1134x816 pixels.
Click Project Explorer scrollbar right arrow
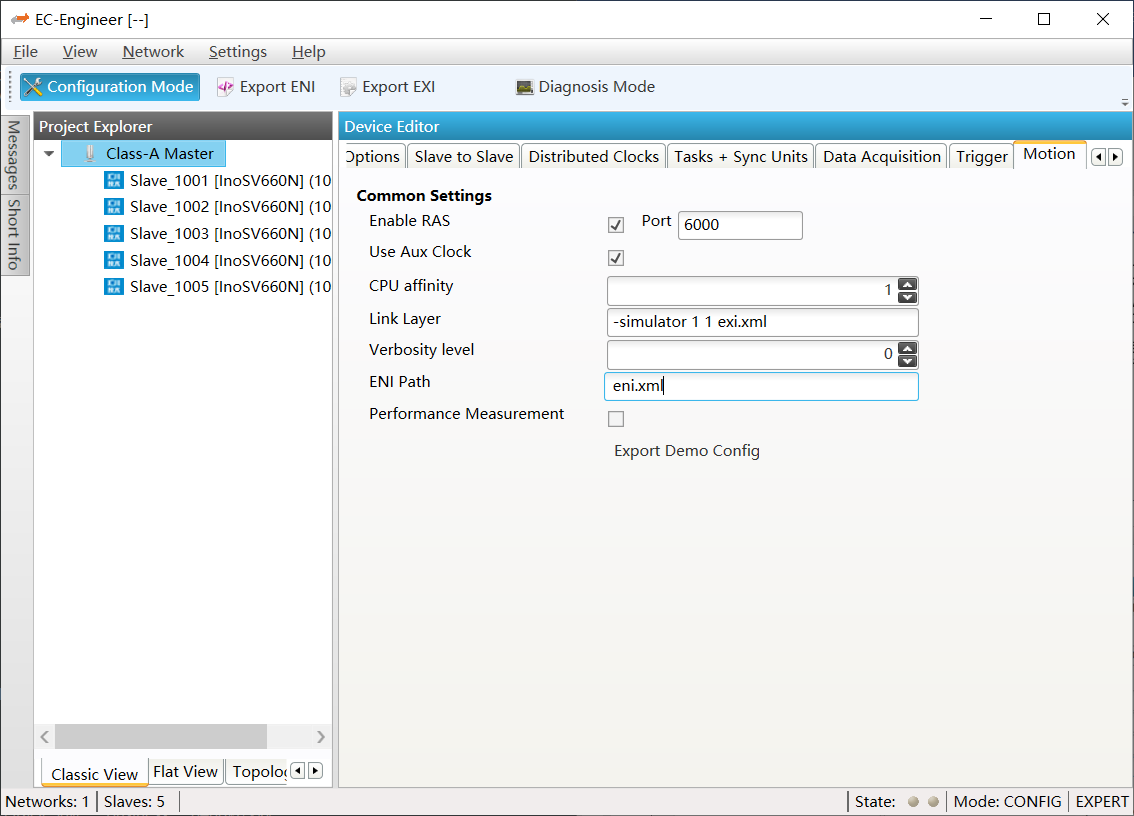[321, 736]
